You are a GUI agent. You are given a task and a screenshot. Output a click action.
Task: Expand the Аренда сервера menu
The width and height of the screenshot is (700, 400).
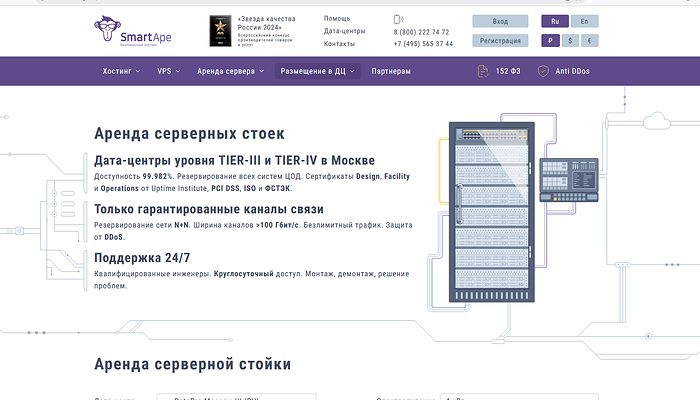click(230, 71)
